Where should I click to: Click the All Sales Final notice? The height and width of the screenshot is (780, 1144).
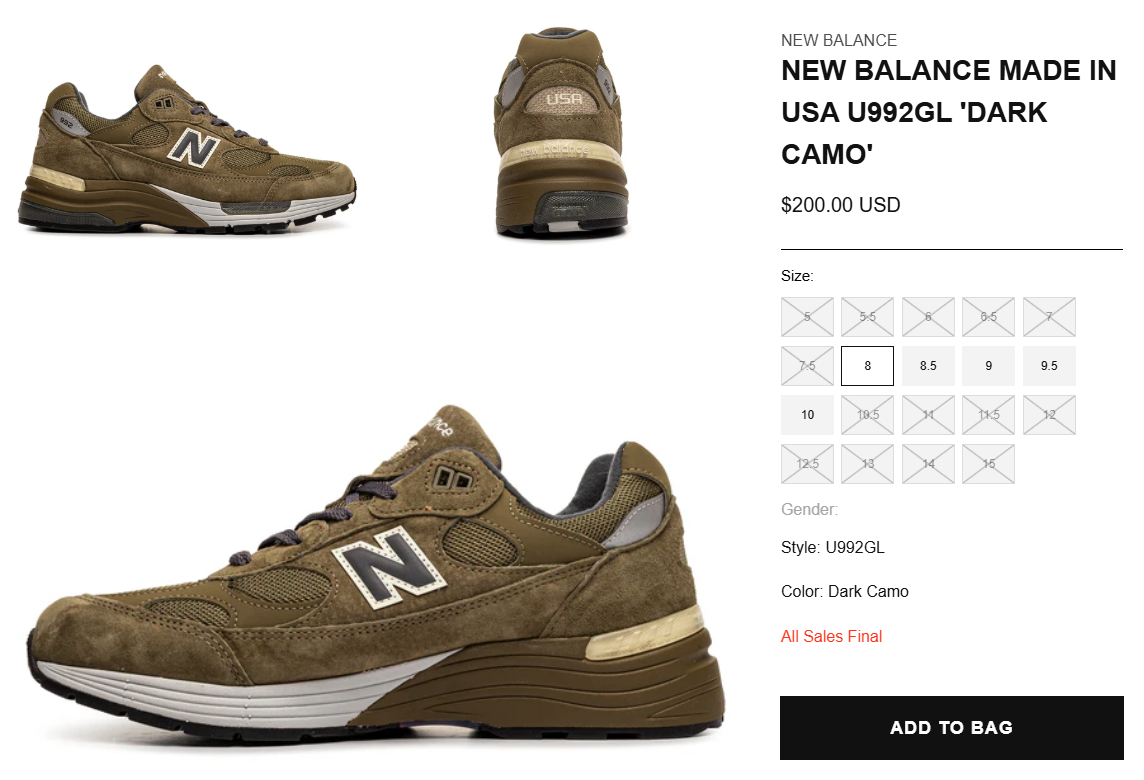click(x=831, y=636)
